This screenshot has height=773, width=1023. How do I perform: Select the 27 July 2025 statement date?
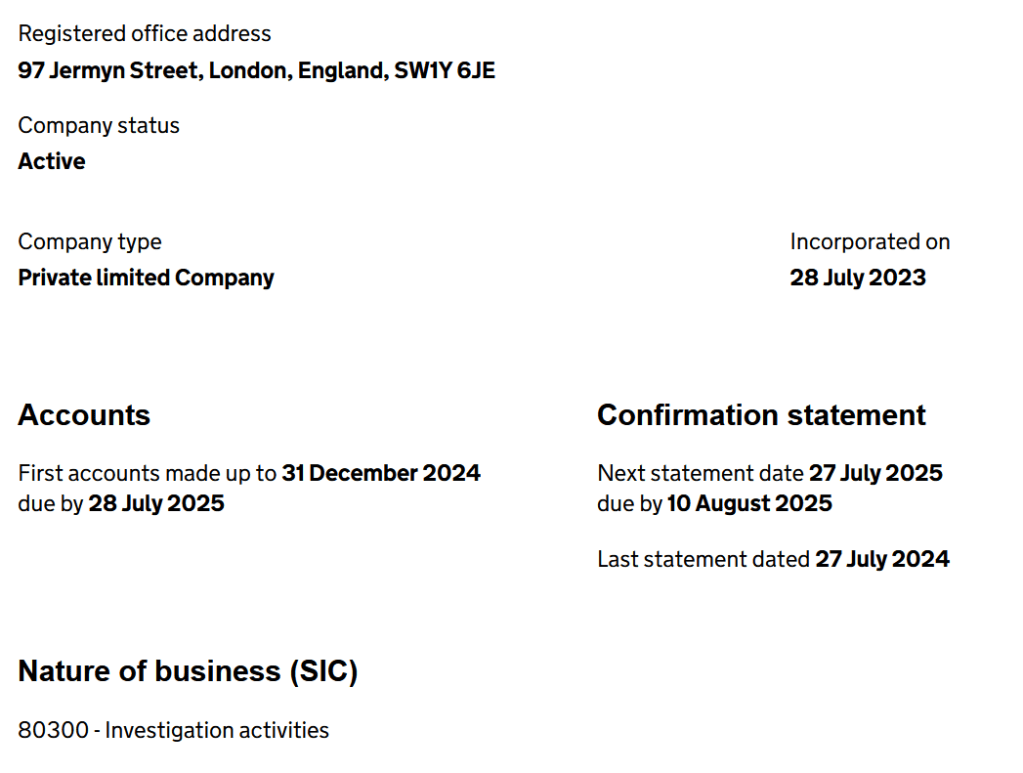click(875, 473)
